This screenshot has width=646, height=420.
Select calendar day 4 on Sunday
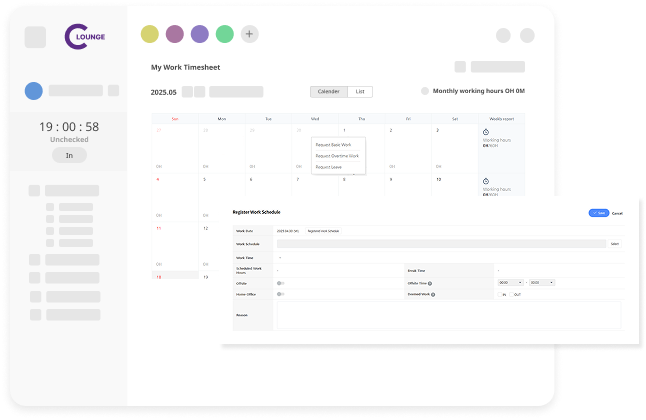(x=158, y=180)
